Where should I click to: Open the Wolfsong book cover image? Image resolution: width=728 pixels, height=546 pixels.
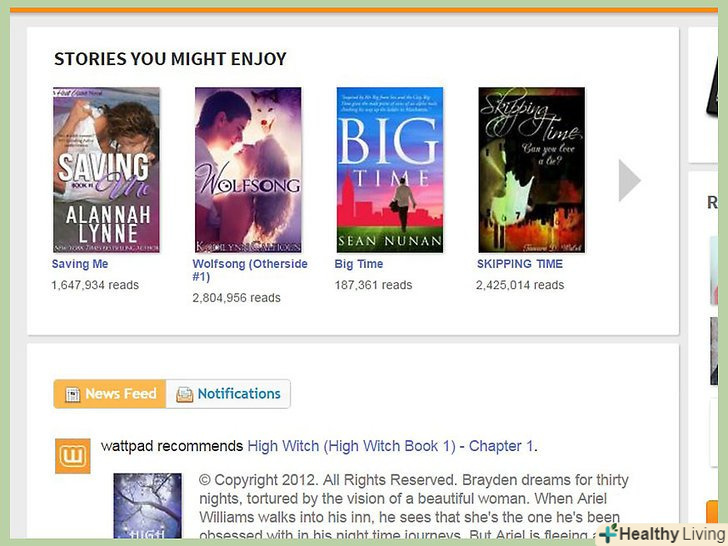[248, 170]
